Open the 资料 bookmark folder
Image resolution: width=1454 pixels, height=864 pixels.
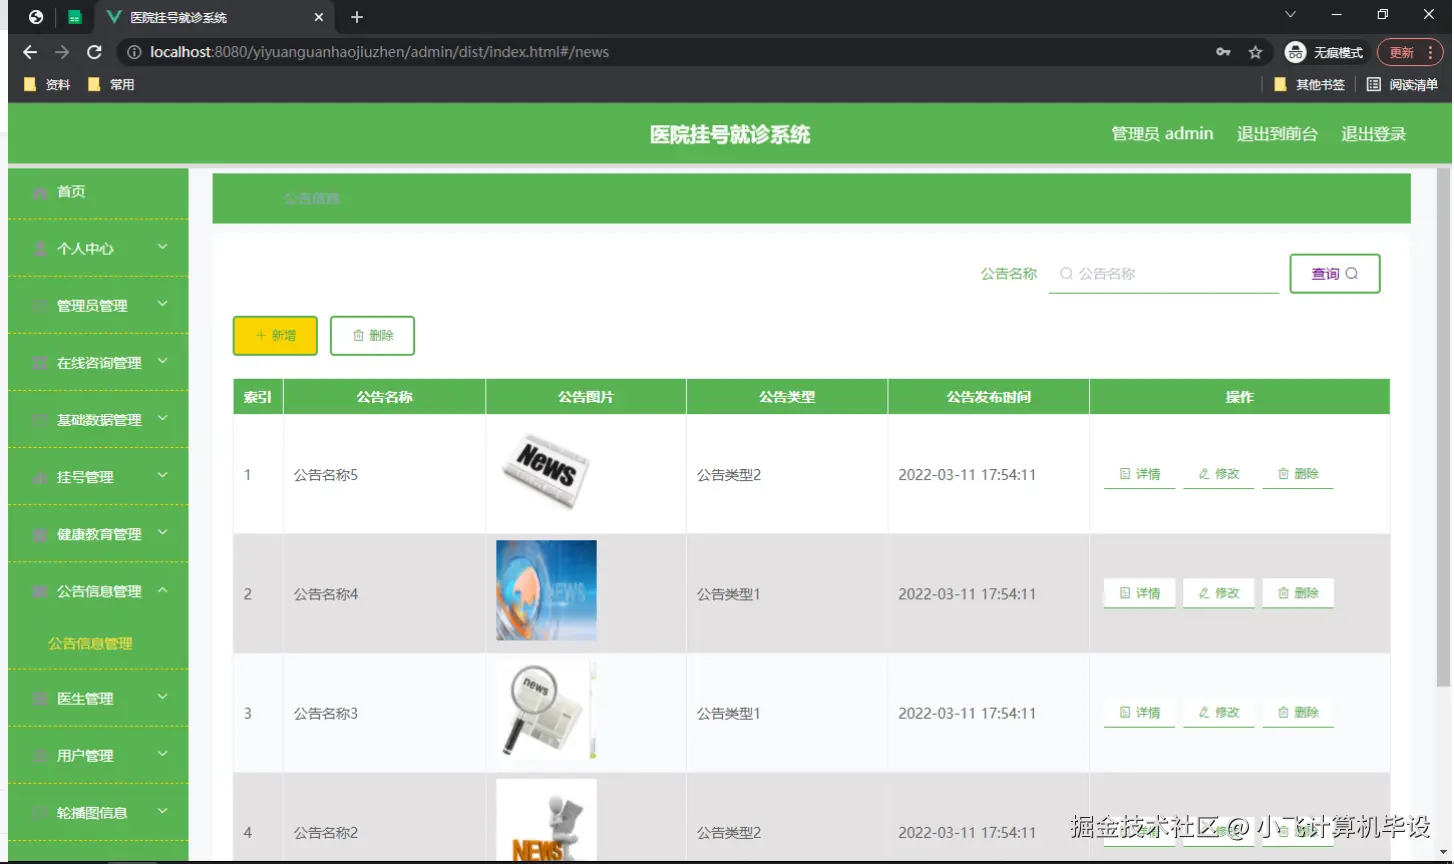coord(46,85)
